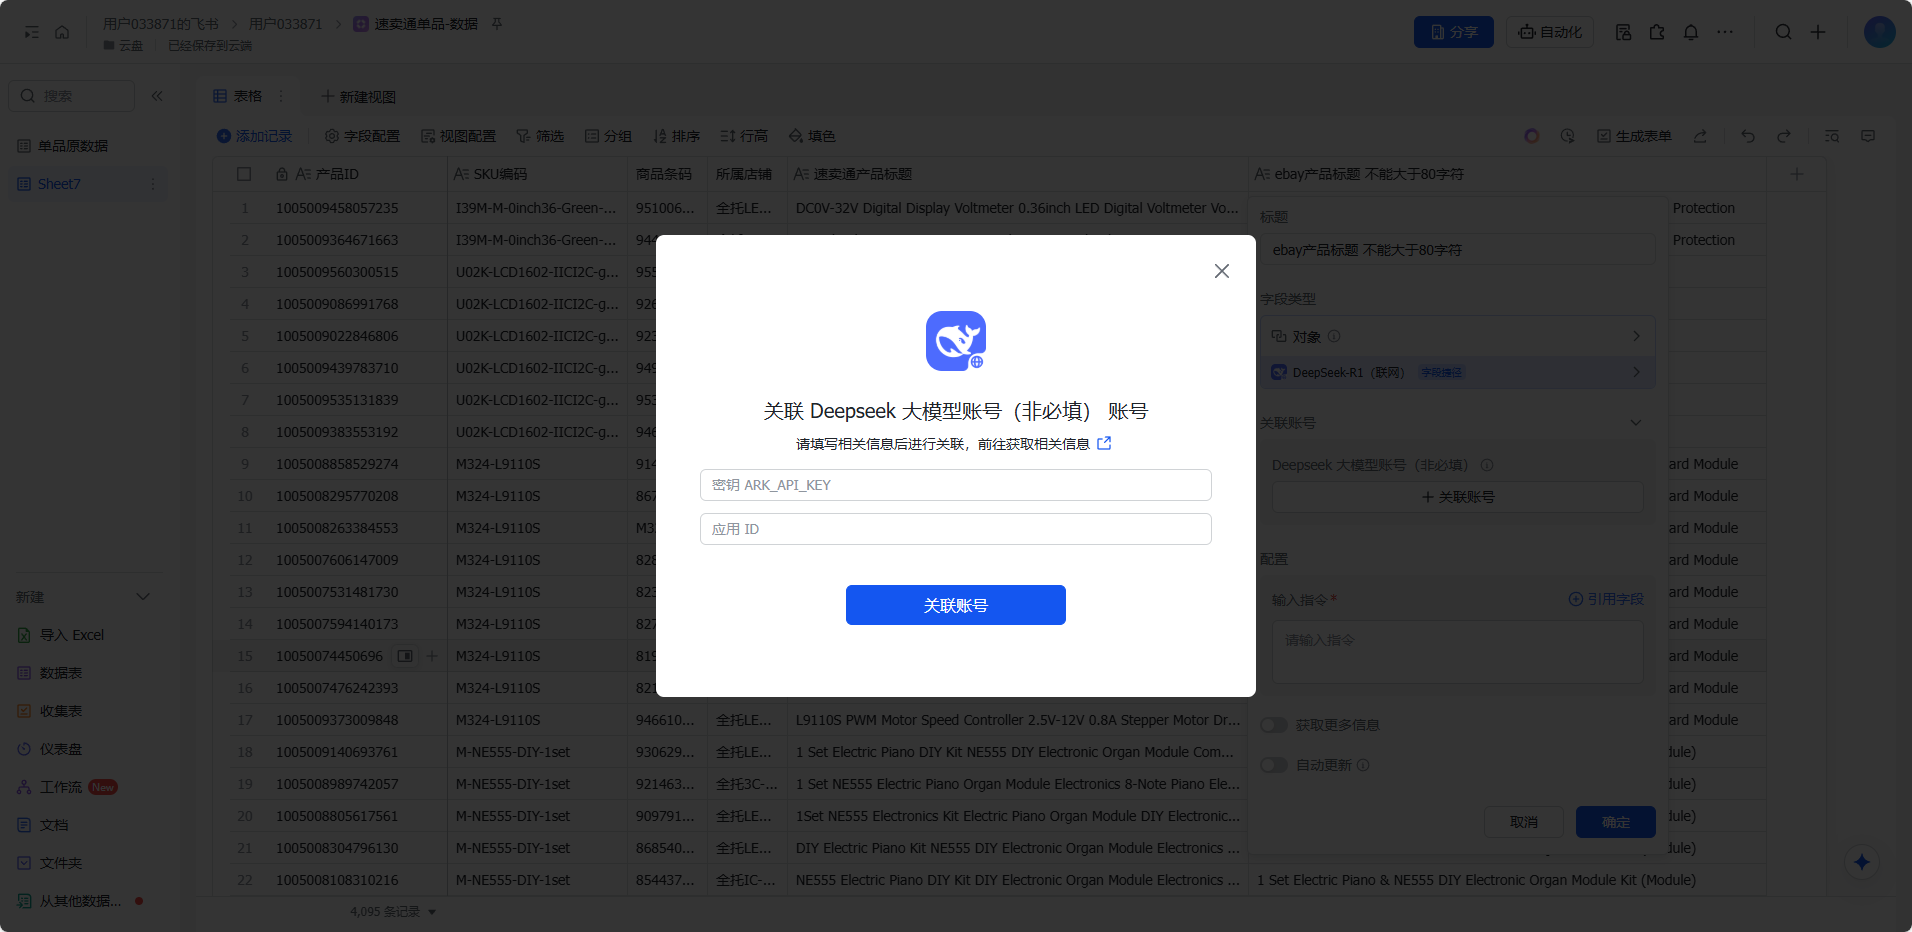This screenshot has height=932, width=1912.
Task: Toggle the sidebar menu icon
Action: point(32,32)
